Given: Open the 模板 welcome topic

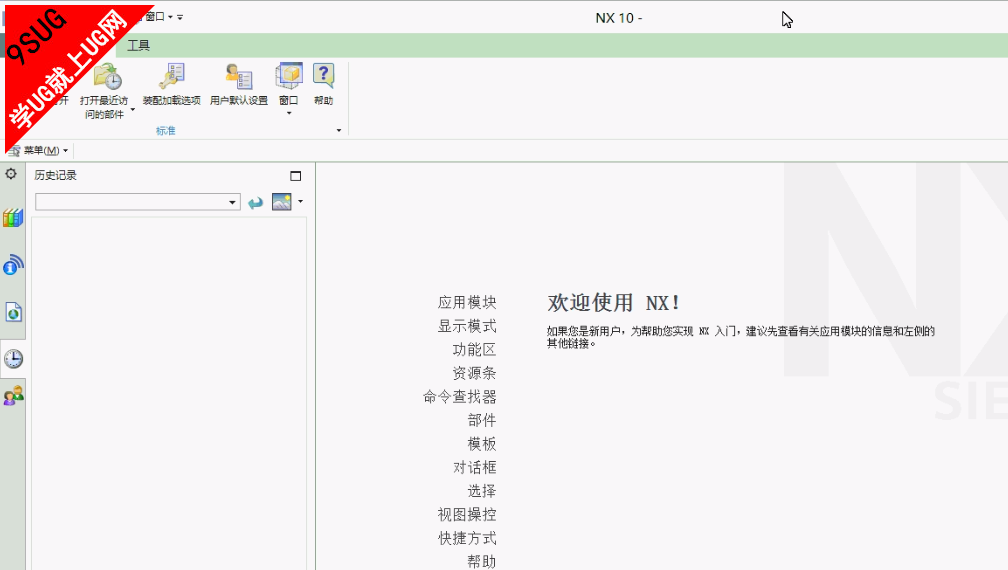Looking at the screenshot, I should pos(482,444).
